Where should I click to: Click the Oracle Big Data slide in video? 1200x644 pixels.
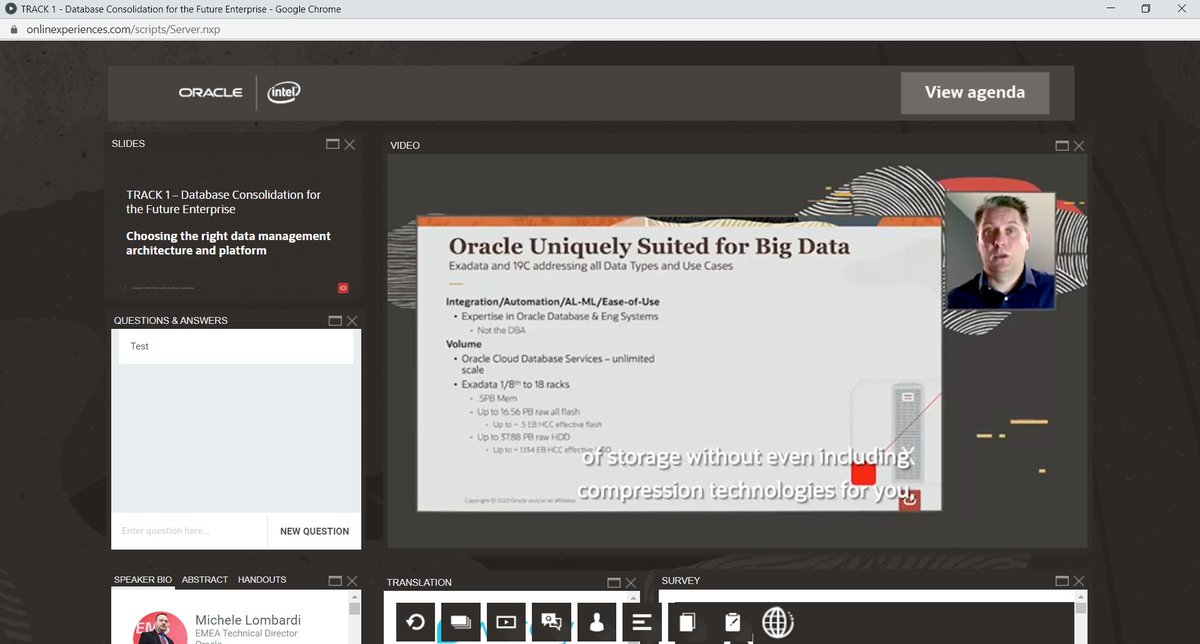pyautogui.click(x=679, y=364)
